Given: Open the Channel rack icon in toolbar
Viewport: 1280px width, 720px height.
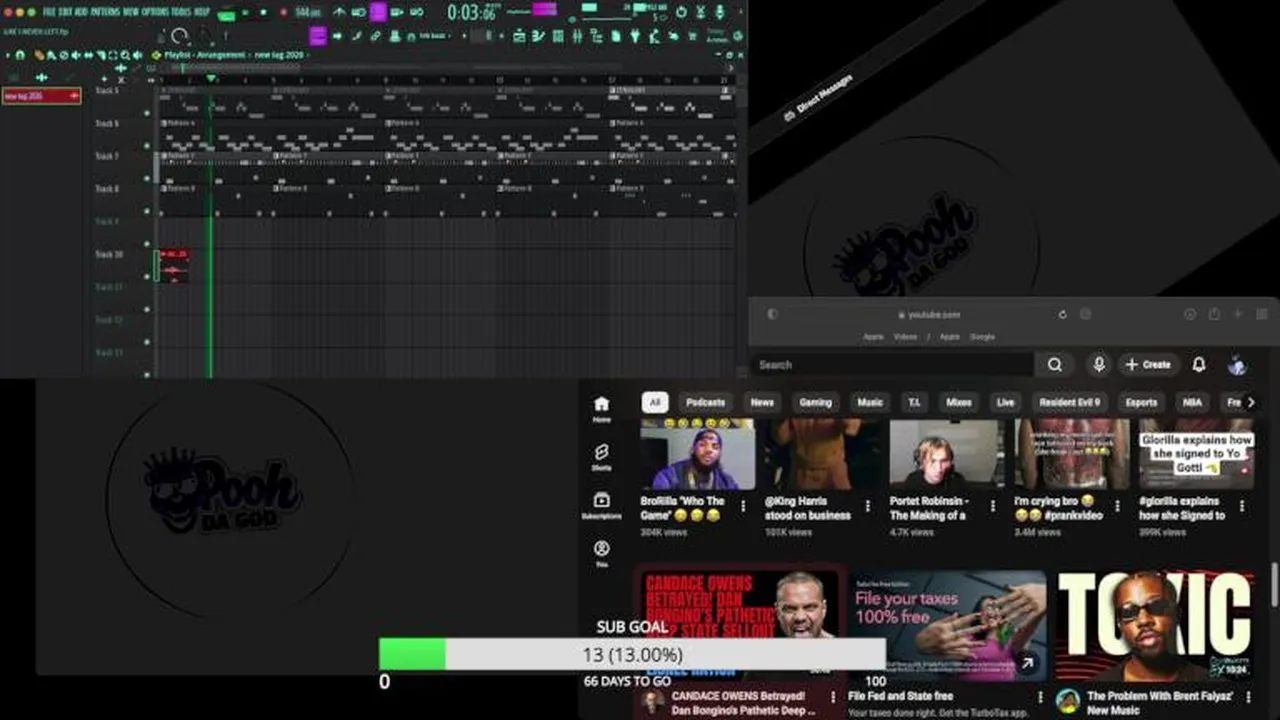Looking at the screenshot, I should tap(558, 36).
